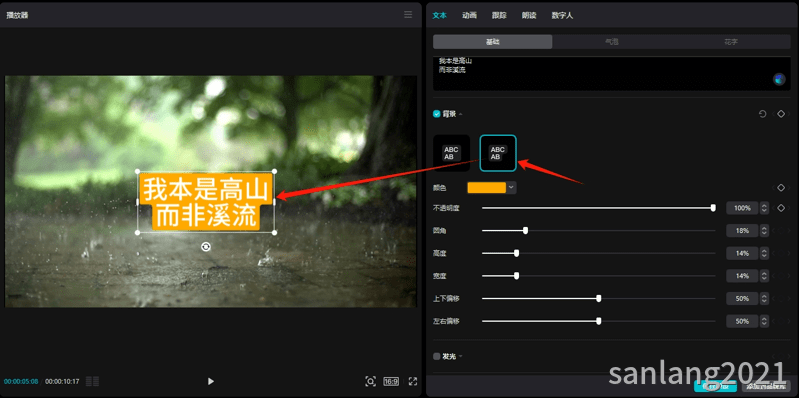Click the stepper arrows for 圆角
Viewport: 799px width, 398px height.
point(764,230)
